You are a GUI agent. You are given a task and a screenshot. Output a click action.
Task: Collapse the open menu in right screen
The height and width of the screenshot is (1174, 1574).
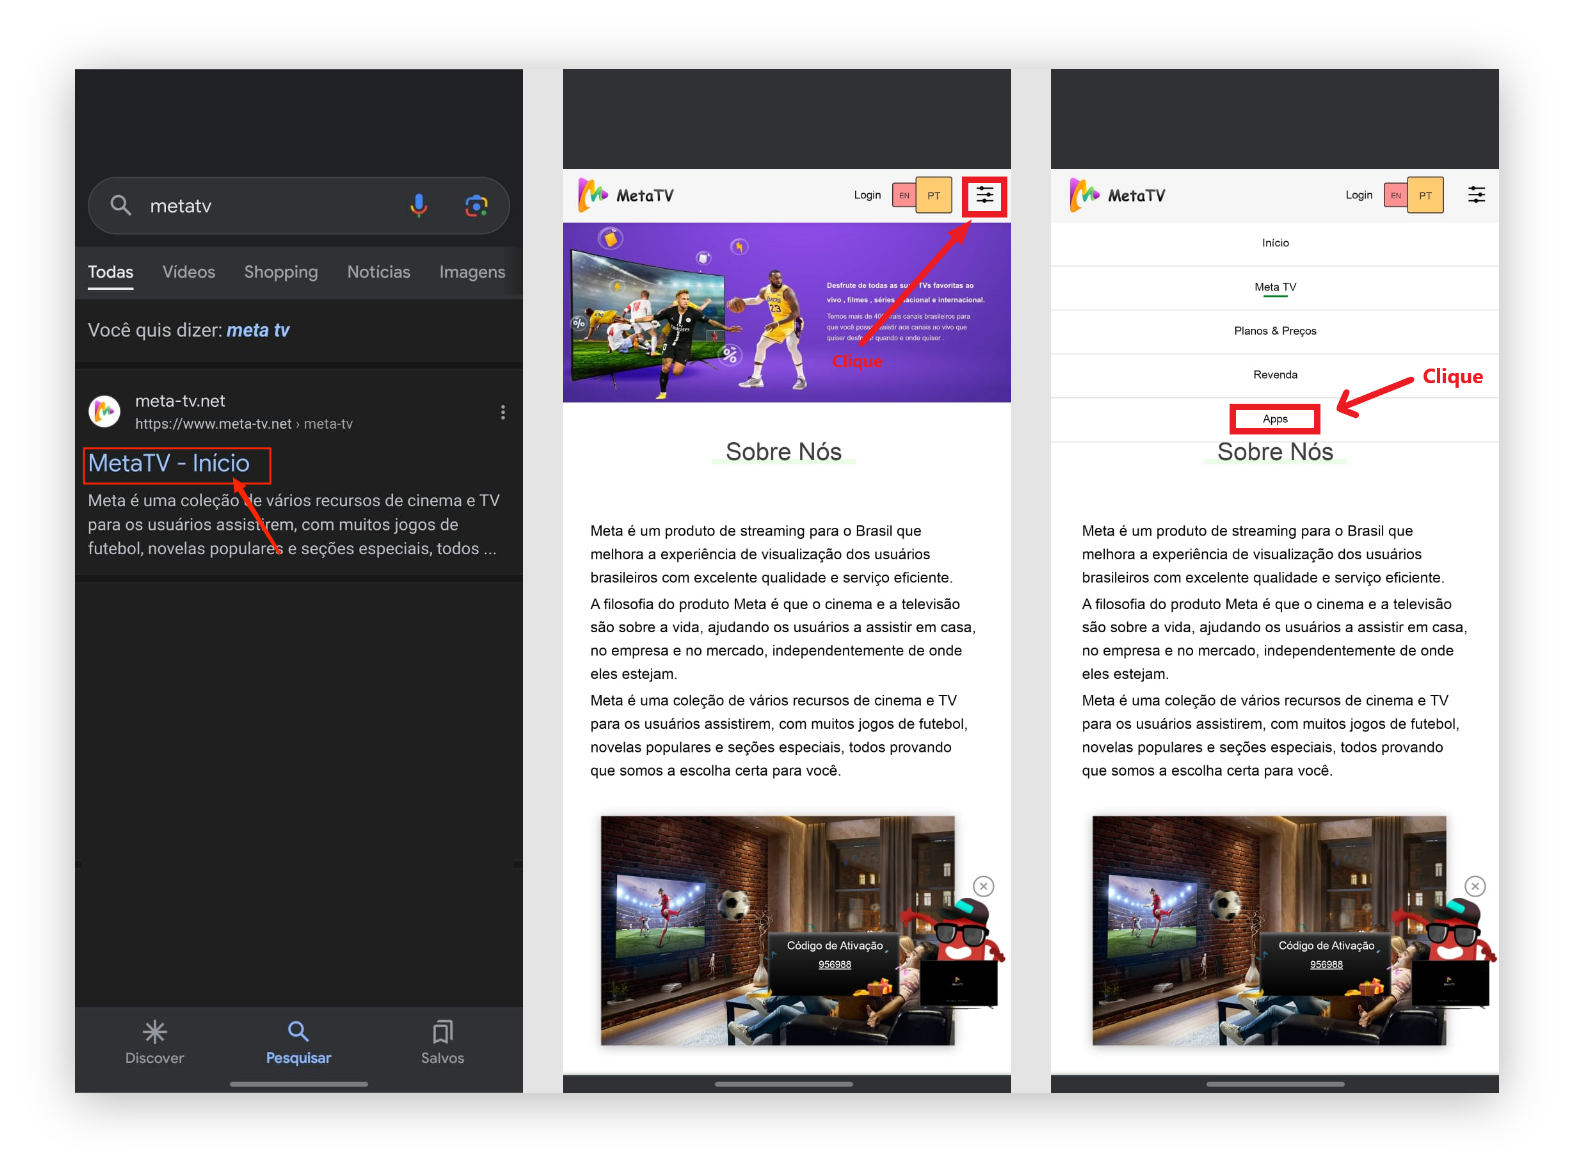[x=1476, y=196]
